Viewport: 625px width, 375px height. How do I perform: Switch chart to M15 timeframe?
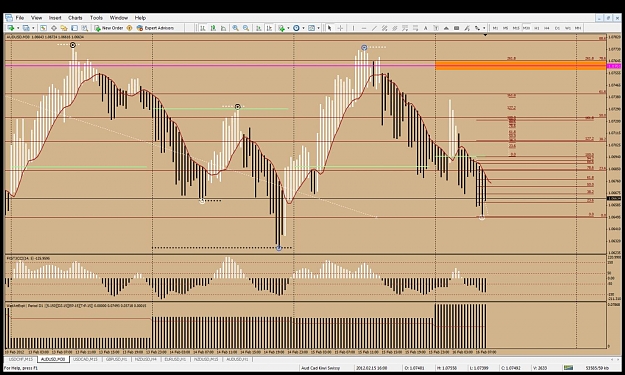click(x=516, y=28)
